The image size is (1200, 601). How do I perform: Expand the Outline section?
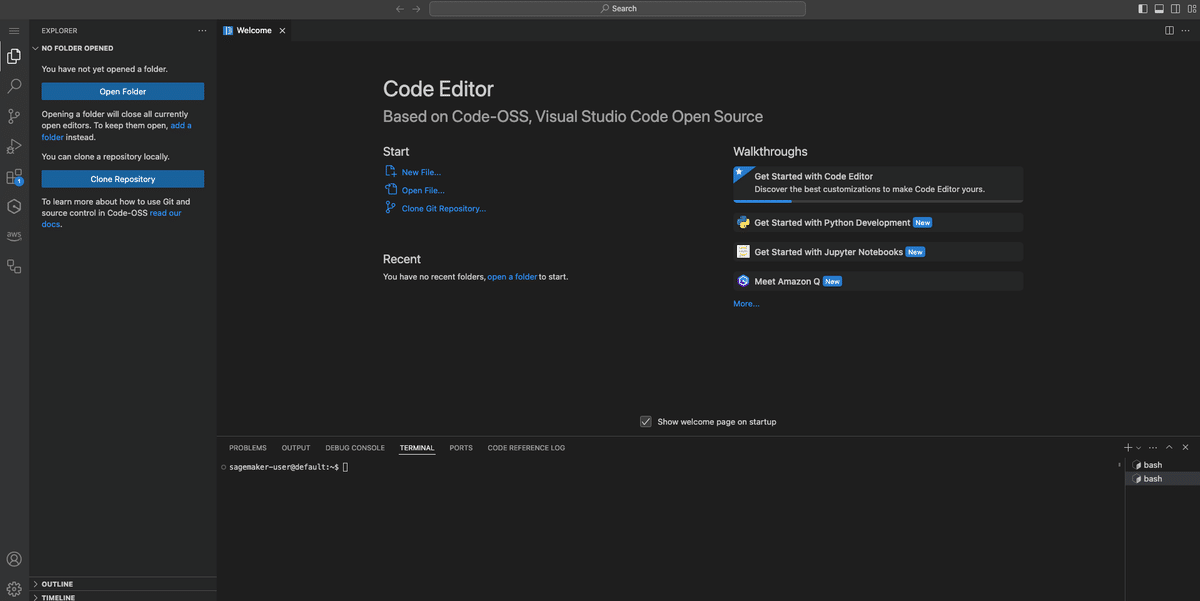[x=123, y=584]
